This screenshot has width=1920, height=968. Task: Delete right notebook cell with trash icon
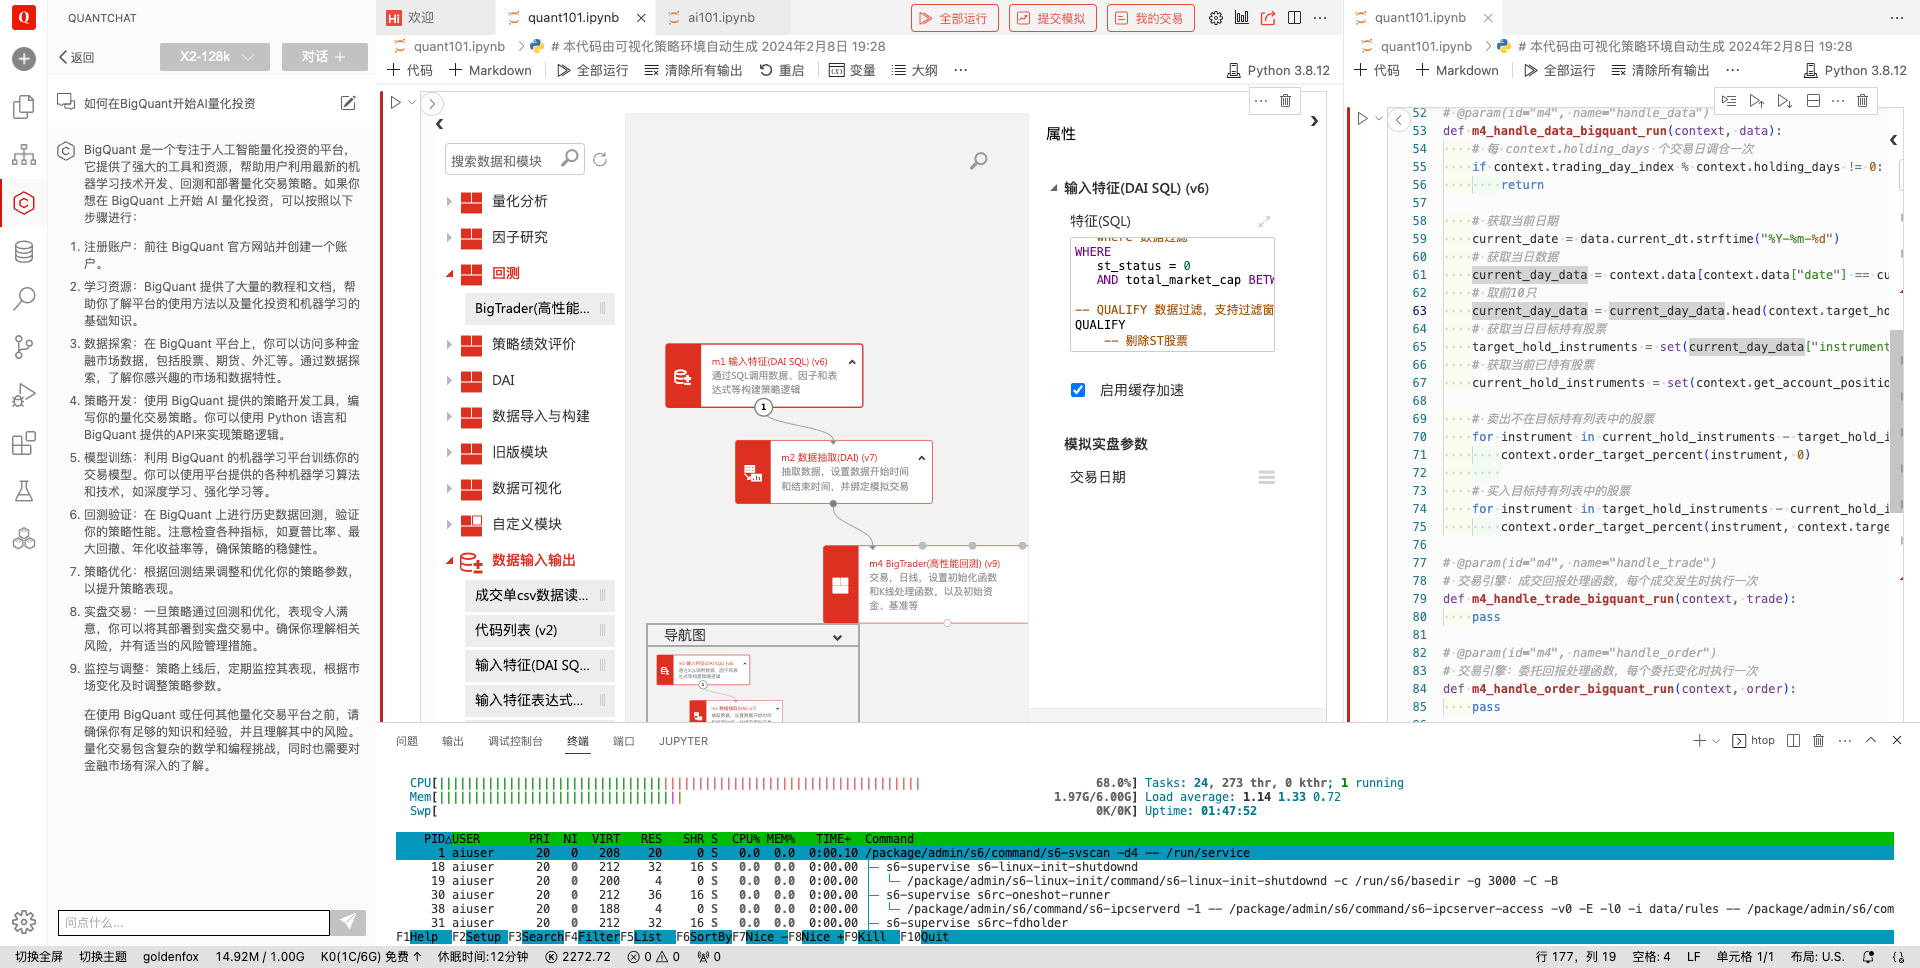1862,101
